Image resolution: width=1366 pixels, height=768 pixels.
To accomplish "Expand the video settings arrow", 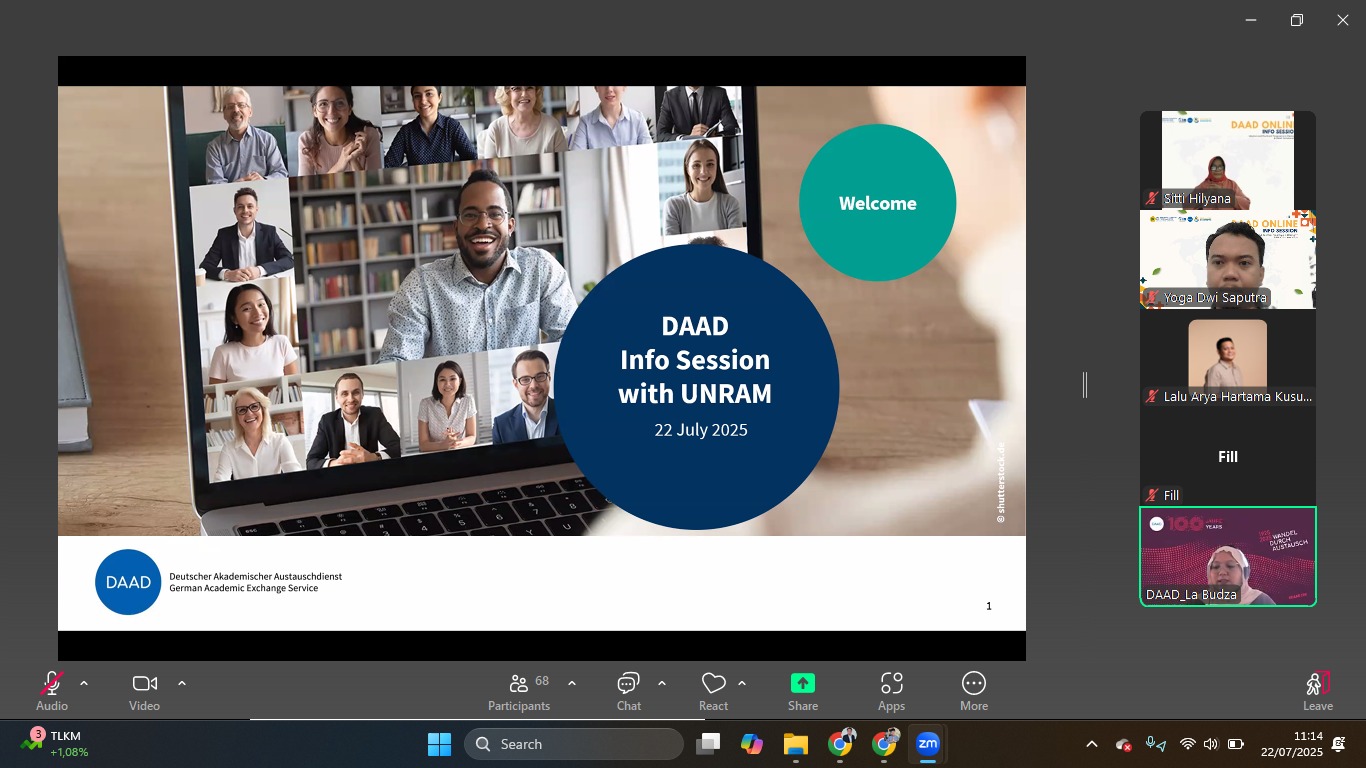I will (x=182, y=683).
